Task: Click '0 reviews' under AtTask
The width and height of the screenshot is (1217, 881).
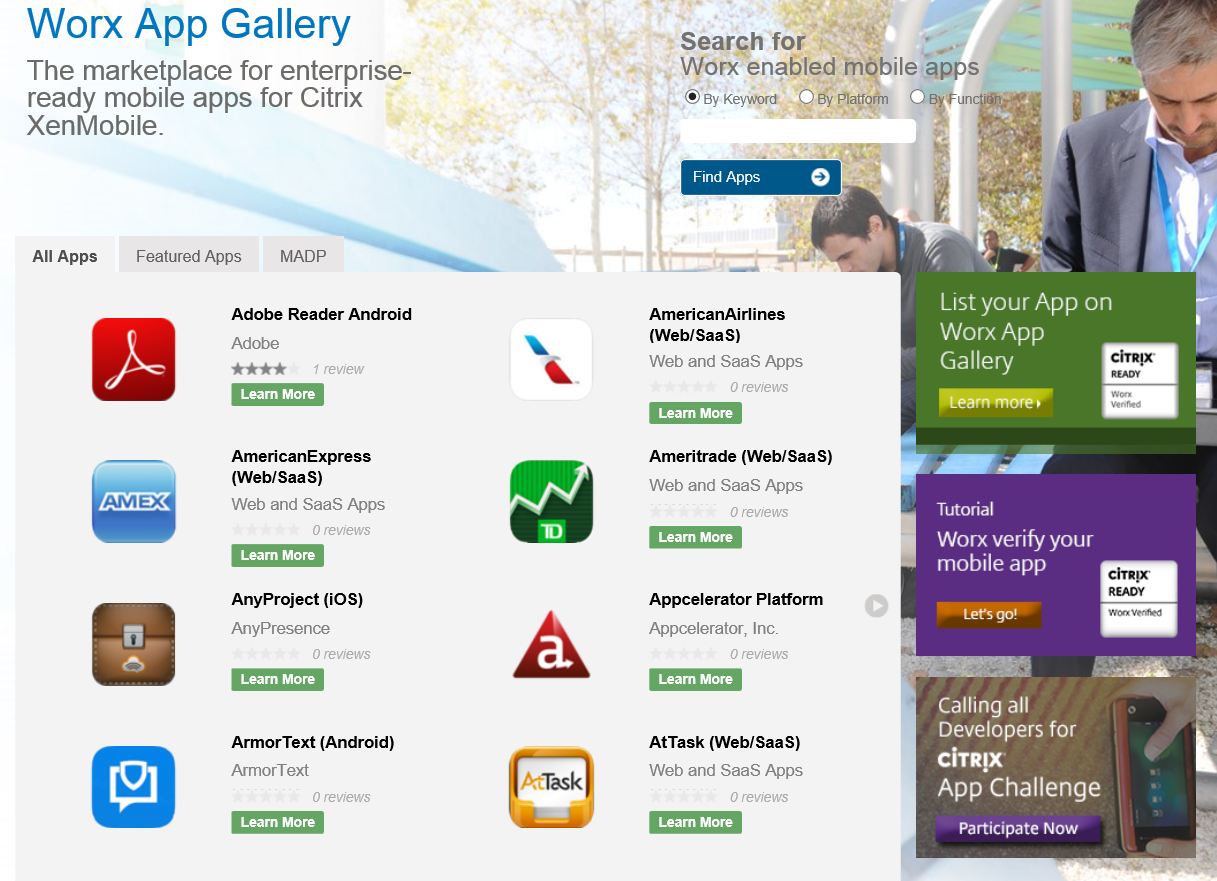Action: 759,797
